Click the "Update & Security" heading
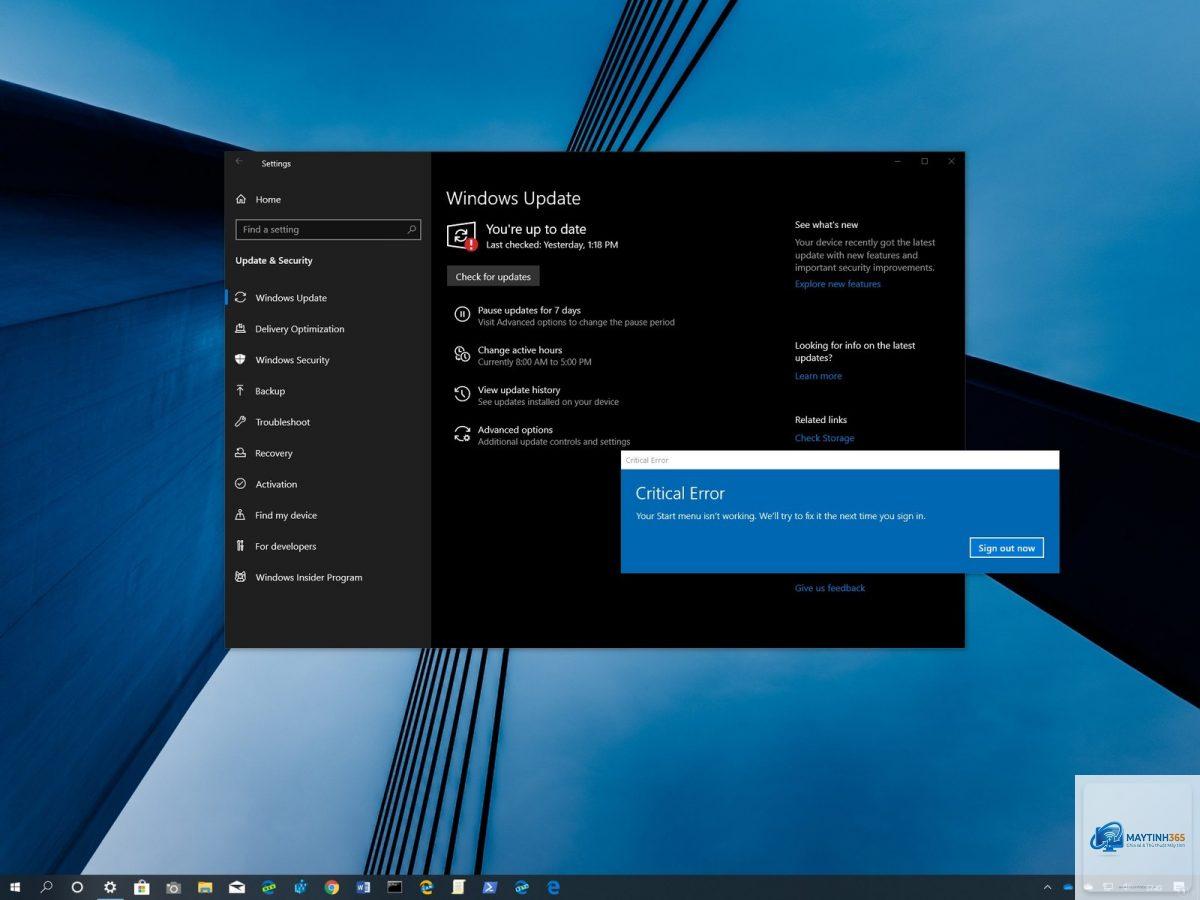Image resolution: width=1200 pixels, height=900 pixels. point(274,261)
